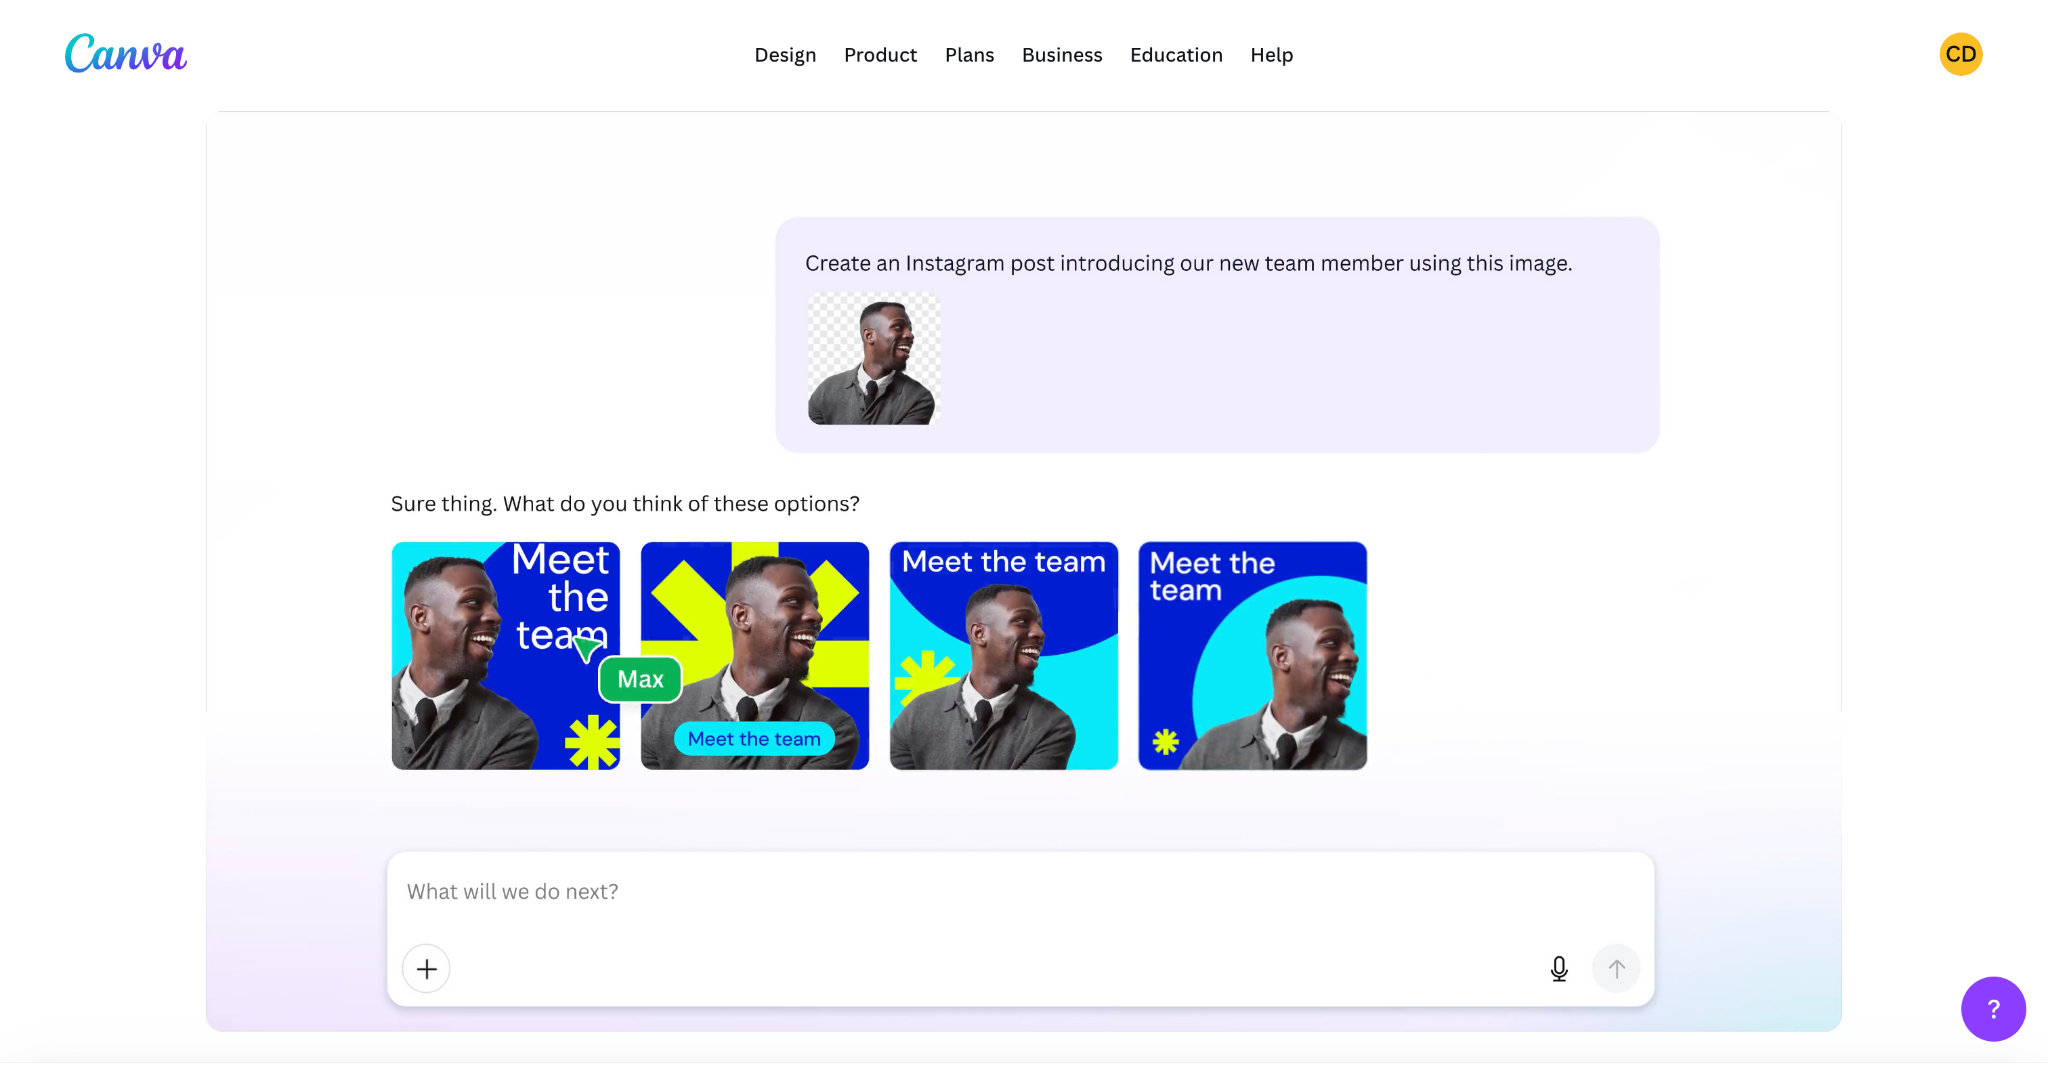Open the CD profile avatar
This screenshot has width=2048, height=1085.
tap(1960, 54)
